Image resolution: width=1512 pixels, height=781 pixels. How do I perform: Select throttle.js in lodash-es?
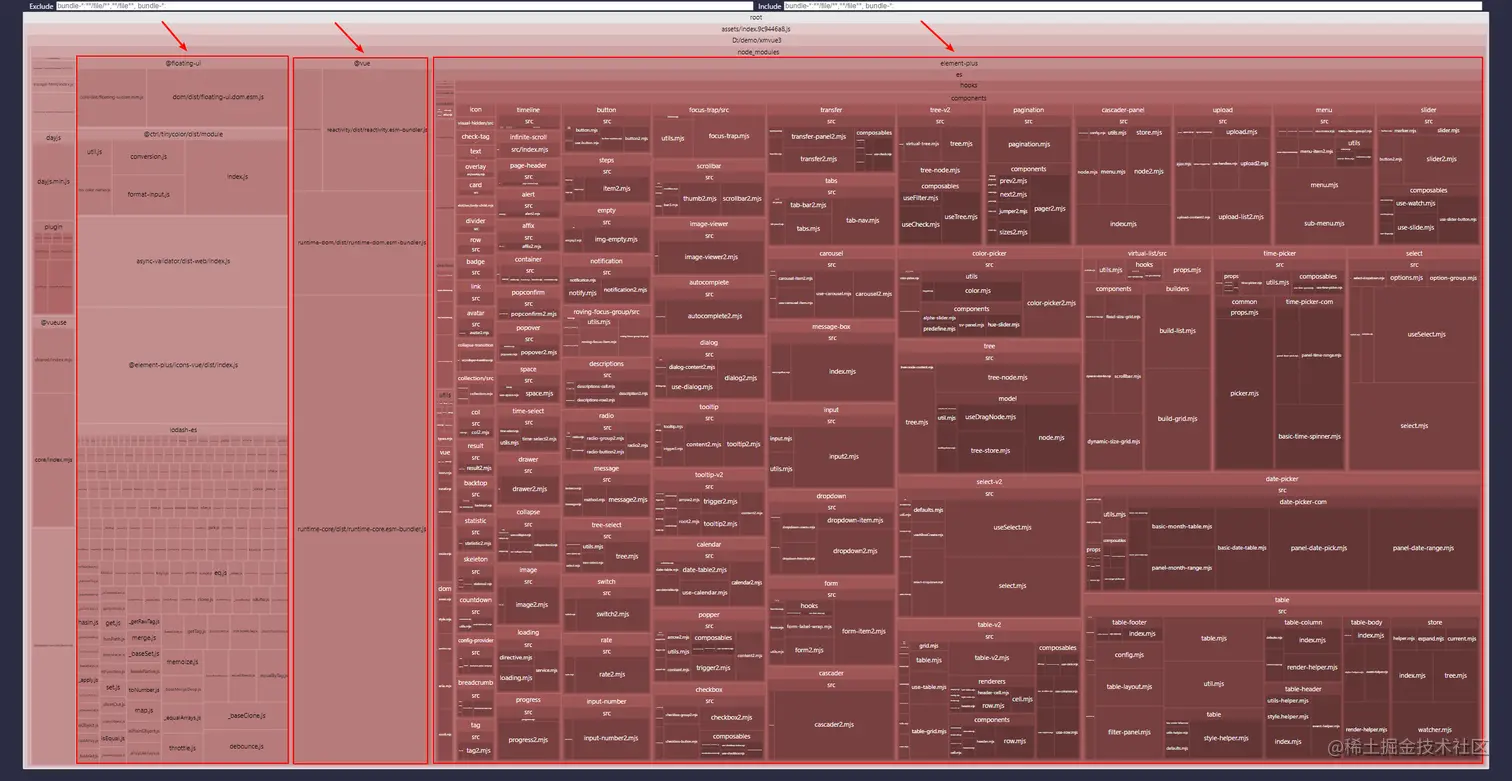click(x=182, y=748)
